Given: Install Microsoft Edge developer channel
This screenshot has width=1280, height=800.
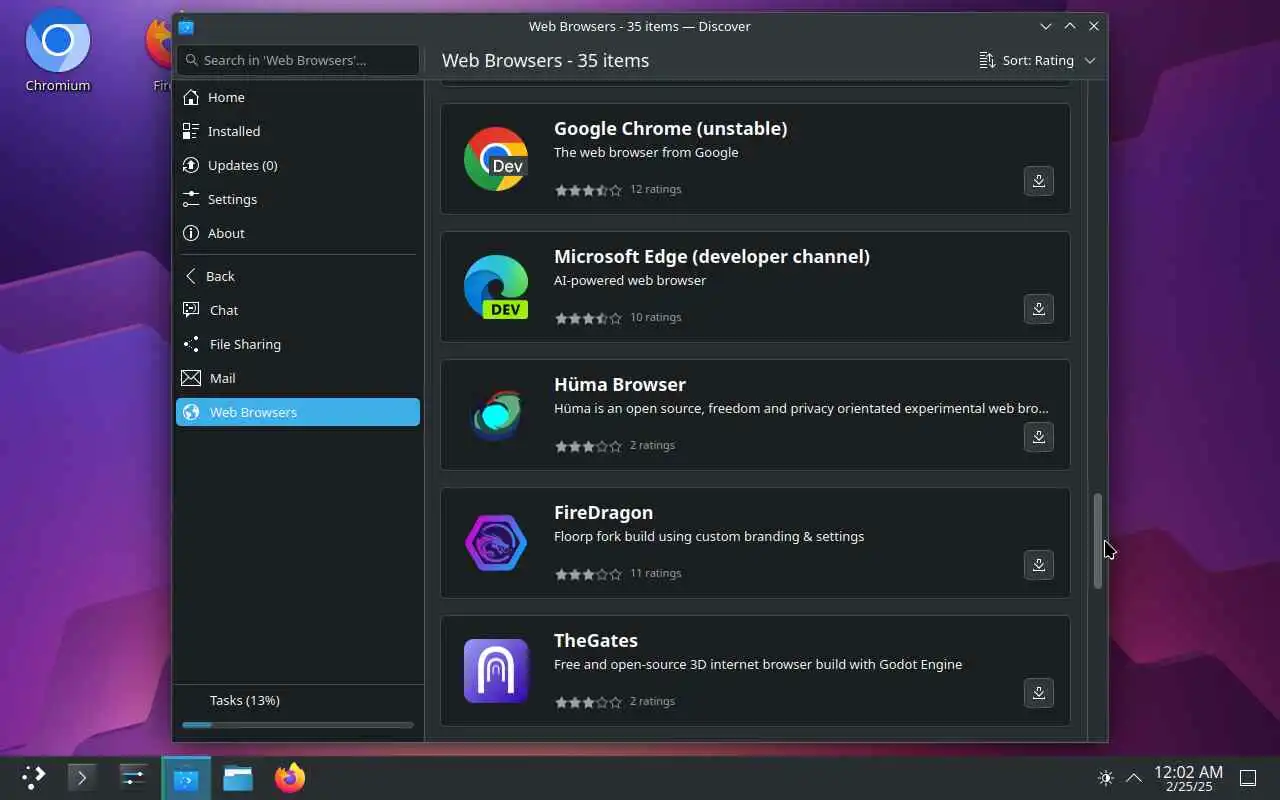Looking at the screenshot, I should coord(1039,309).
